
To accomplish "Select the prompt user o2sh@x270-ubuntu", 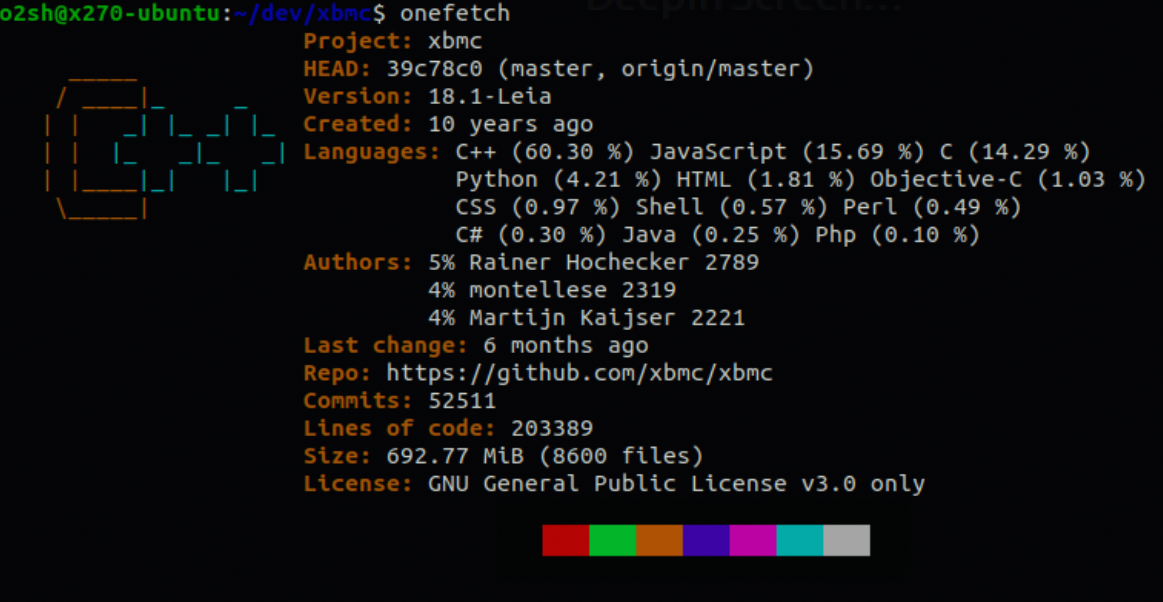I will 111,13.
